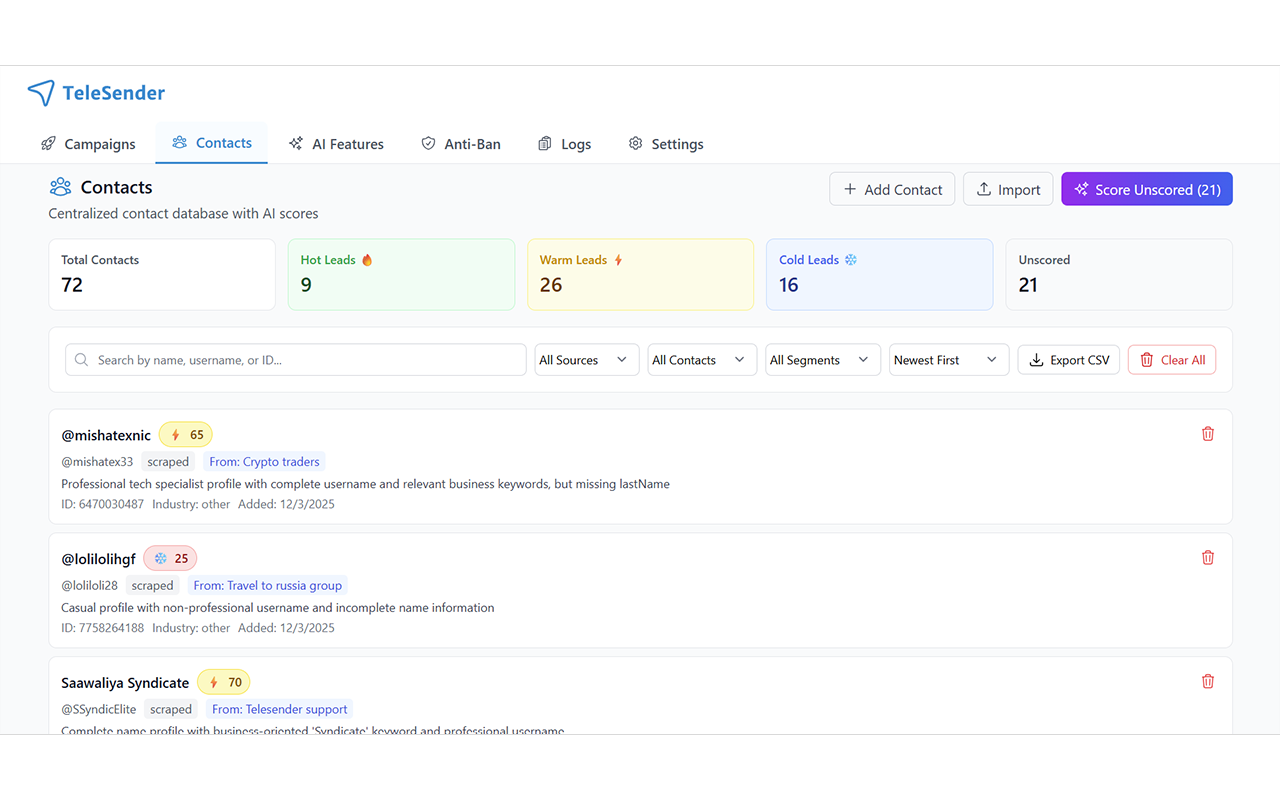Image resolution: width=1280 pixels, height=800 pixels.
Task: Click the fire icon on Hot Leads
Action: click(x=367, y=260)
